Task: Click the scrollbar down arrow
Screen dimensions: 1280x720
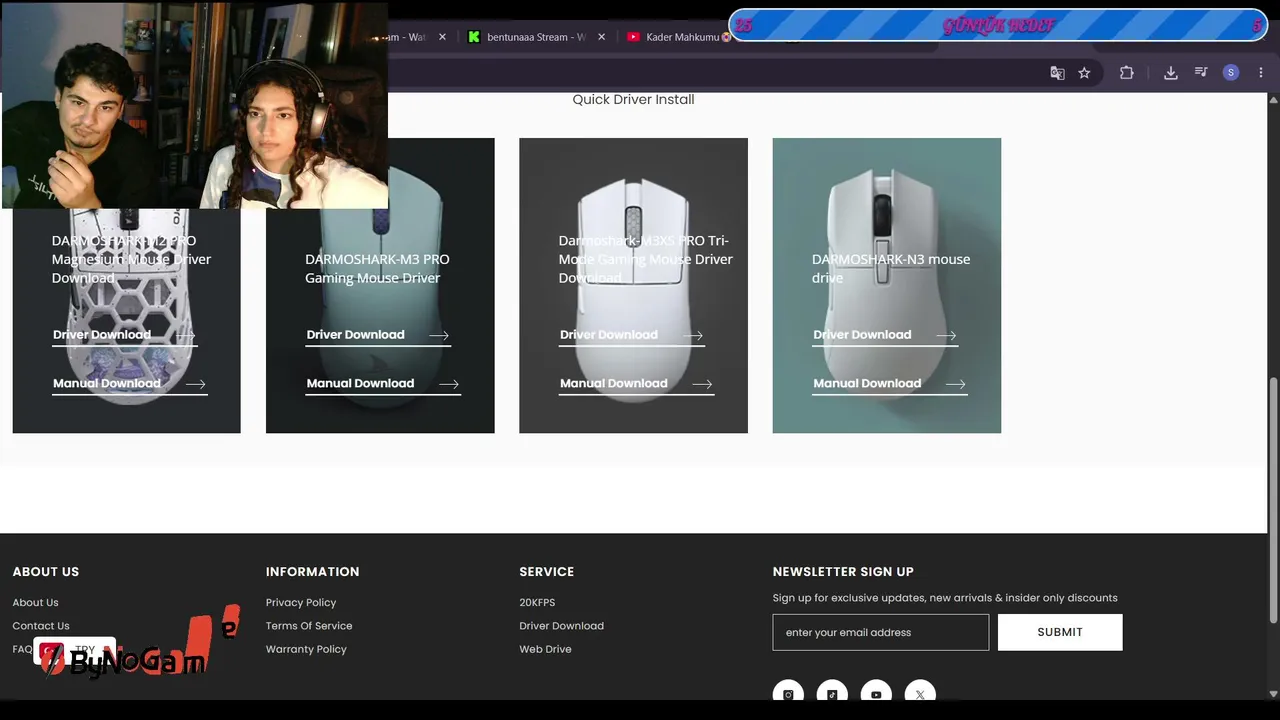Action: coord(1273,693)
